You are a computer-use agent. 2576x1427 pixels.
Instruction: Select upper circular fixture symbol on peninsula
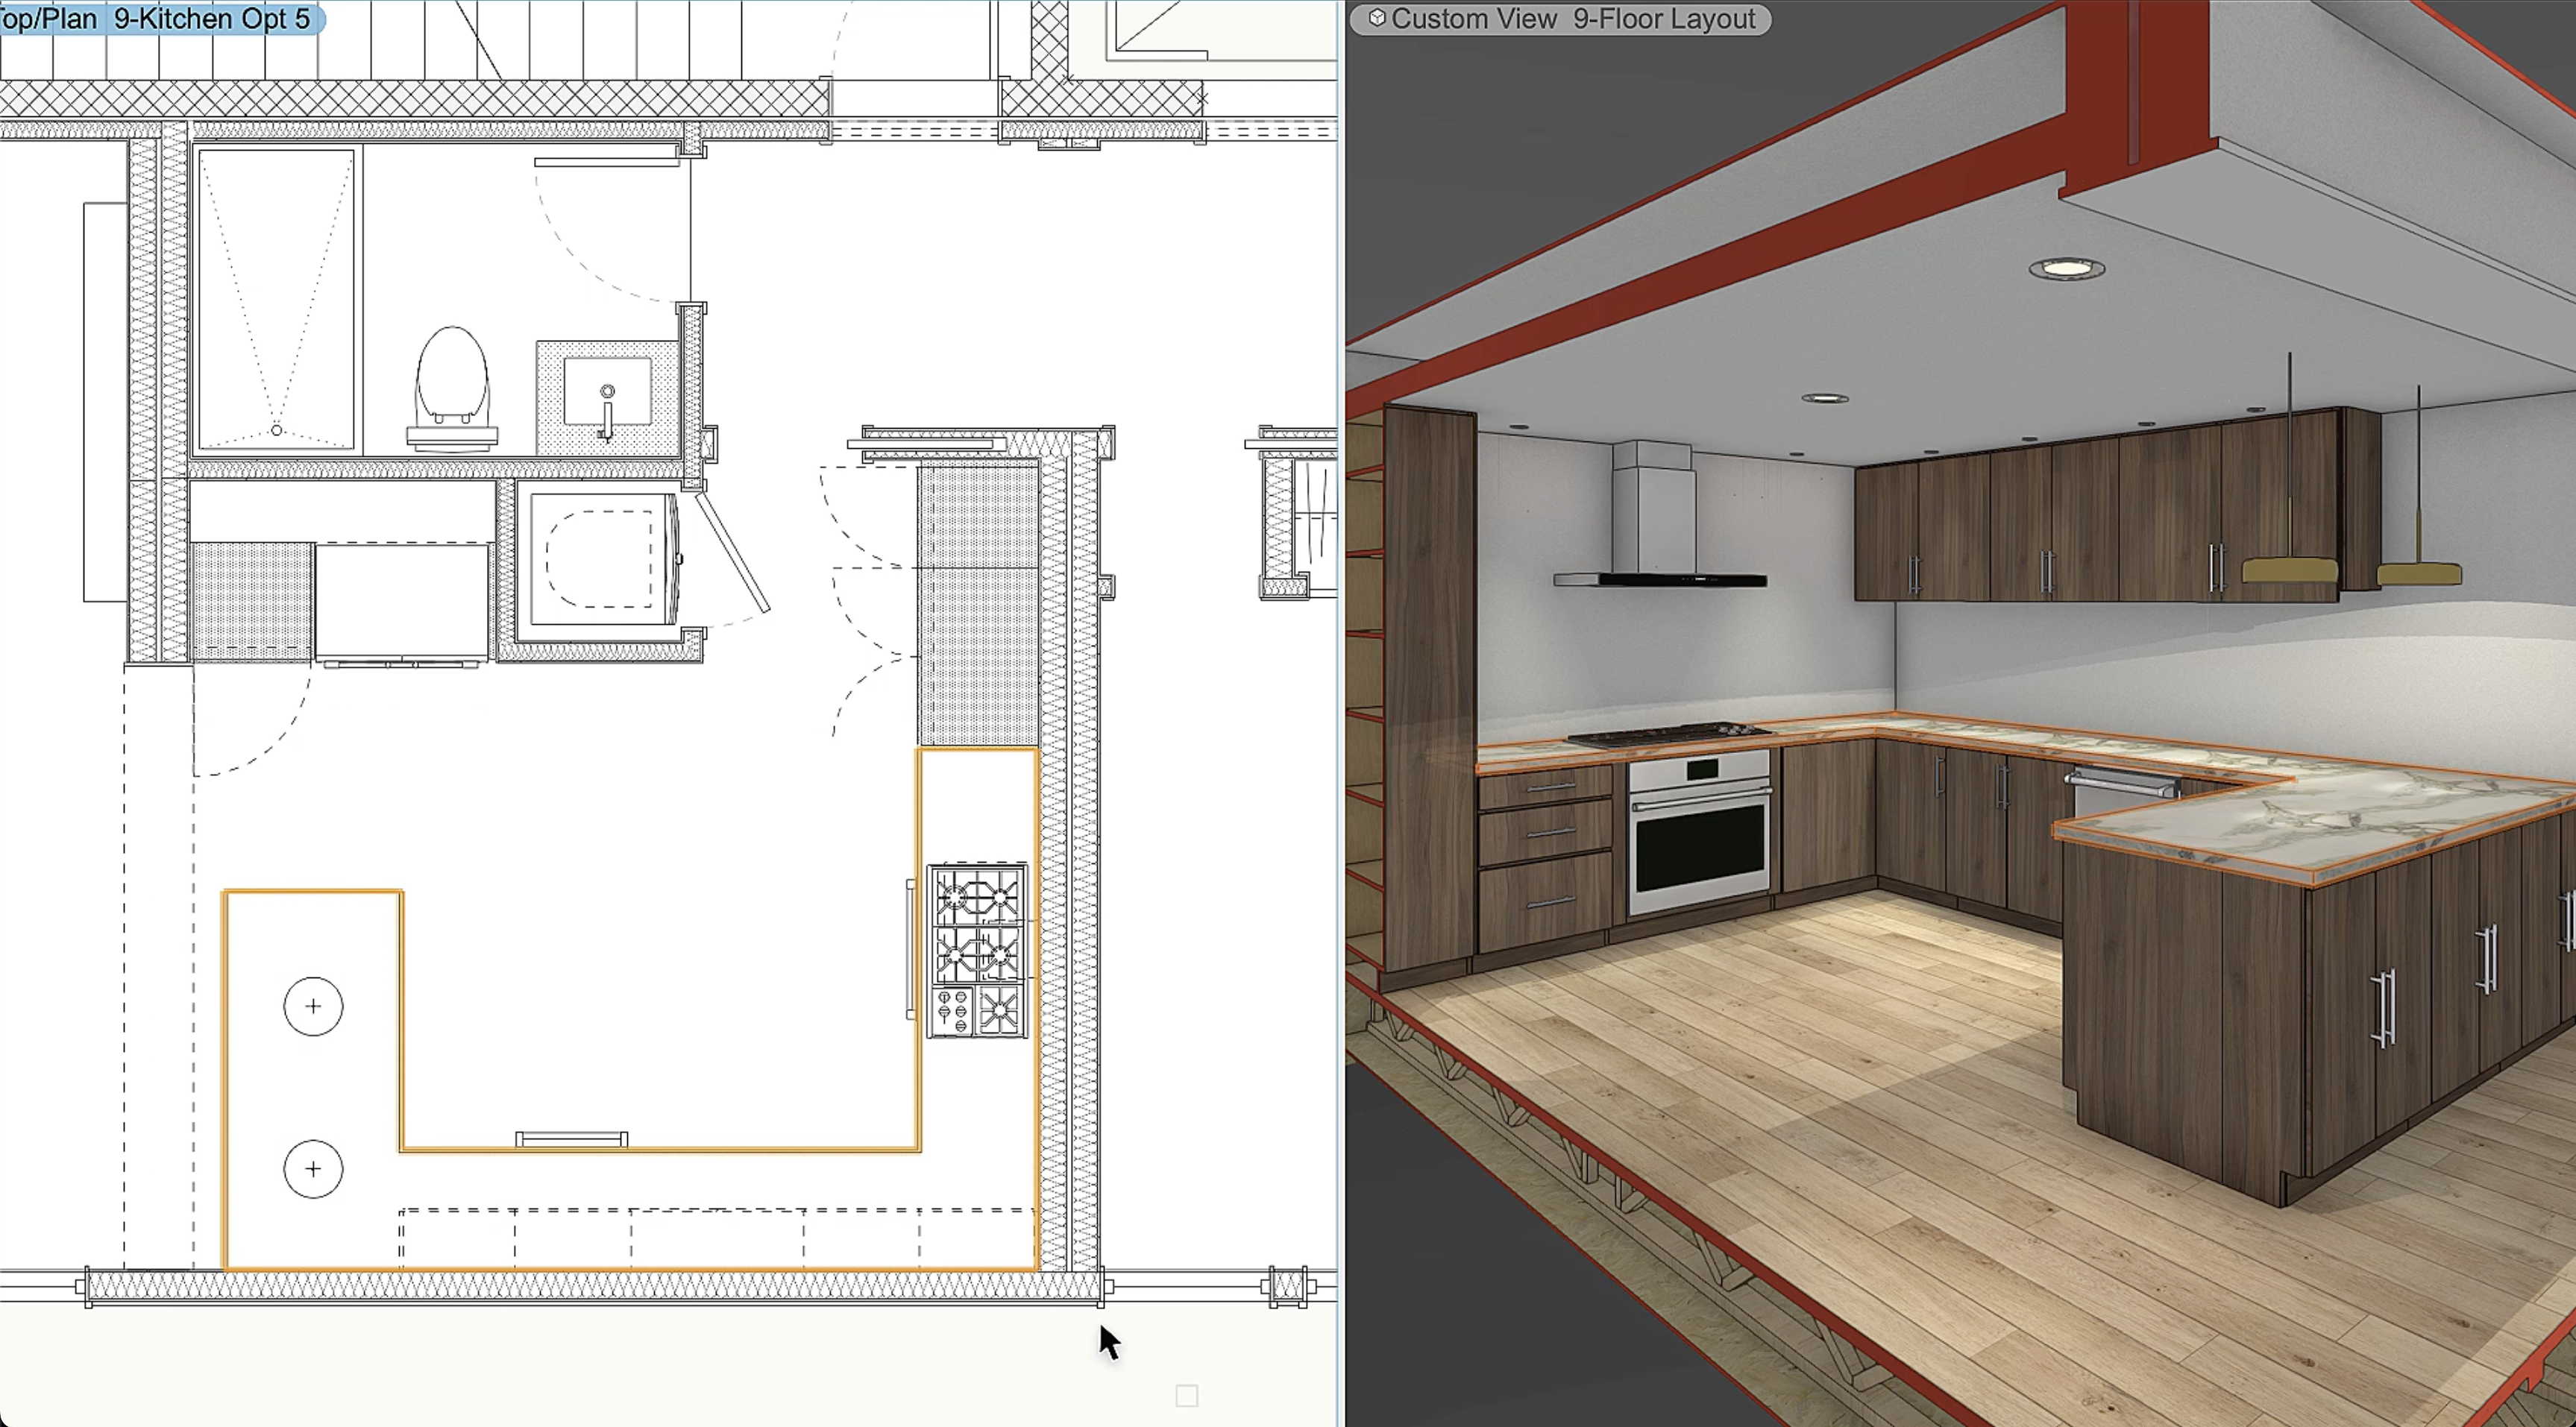coord(313,1006)
